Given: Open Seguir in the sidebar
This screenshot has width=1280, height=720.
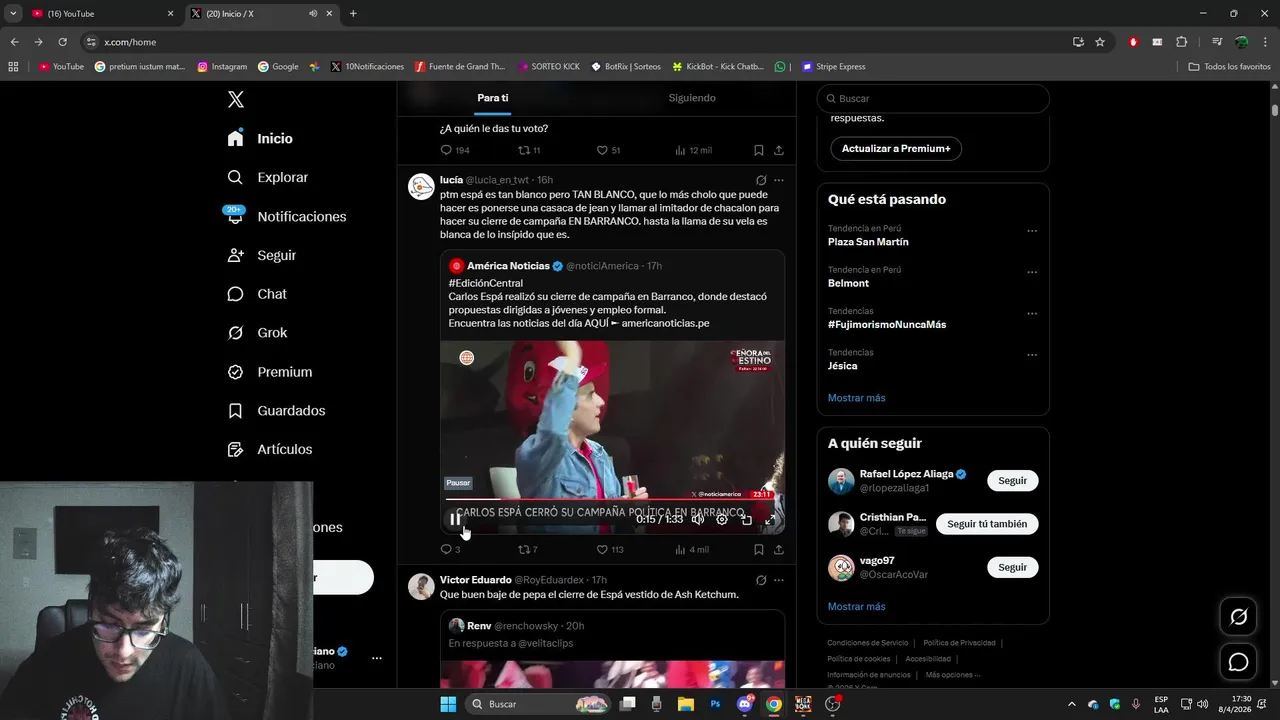Looking at the screenshot, I should [262, 255].
